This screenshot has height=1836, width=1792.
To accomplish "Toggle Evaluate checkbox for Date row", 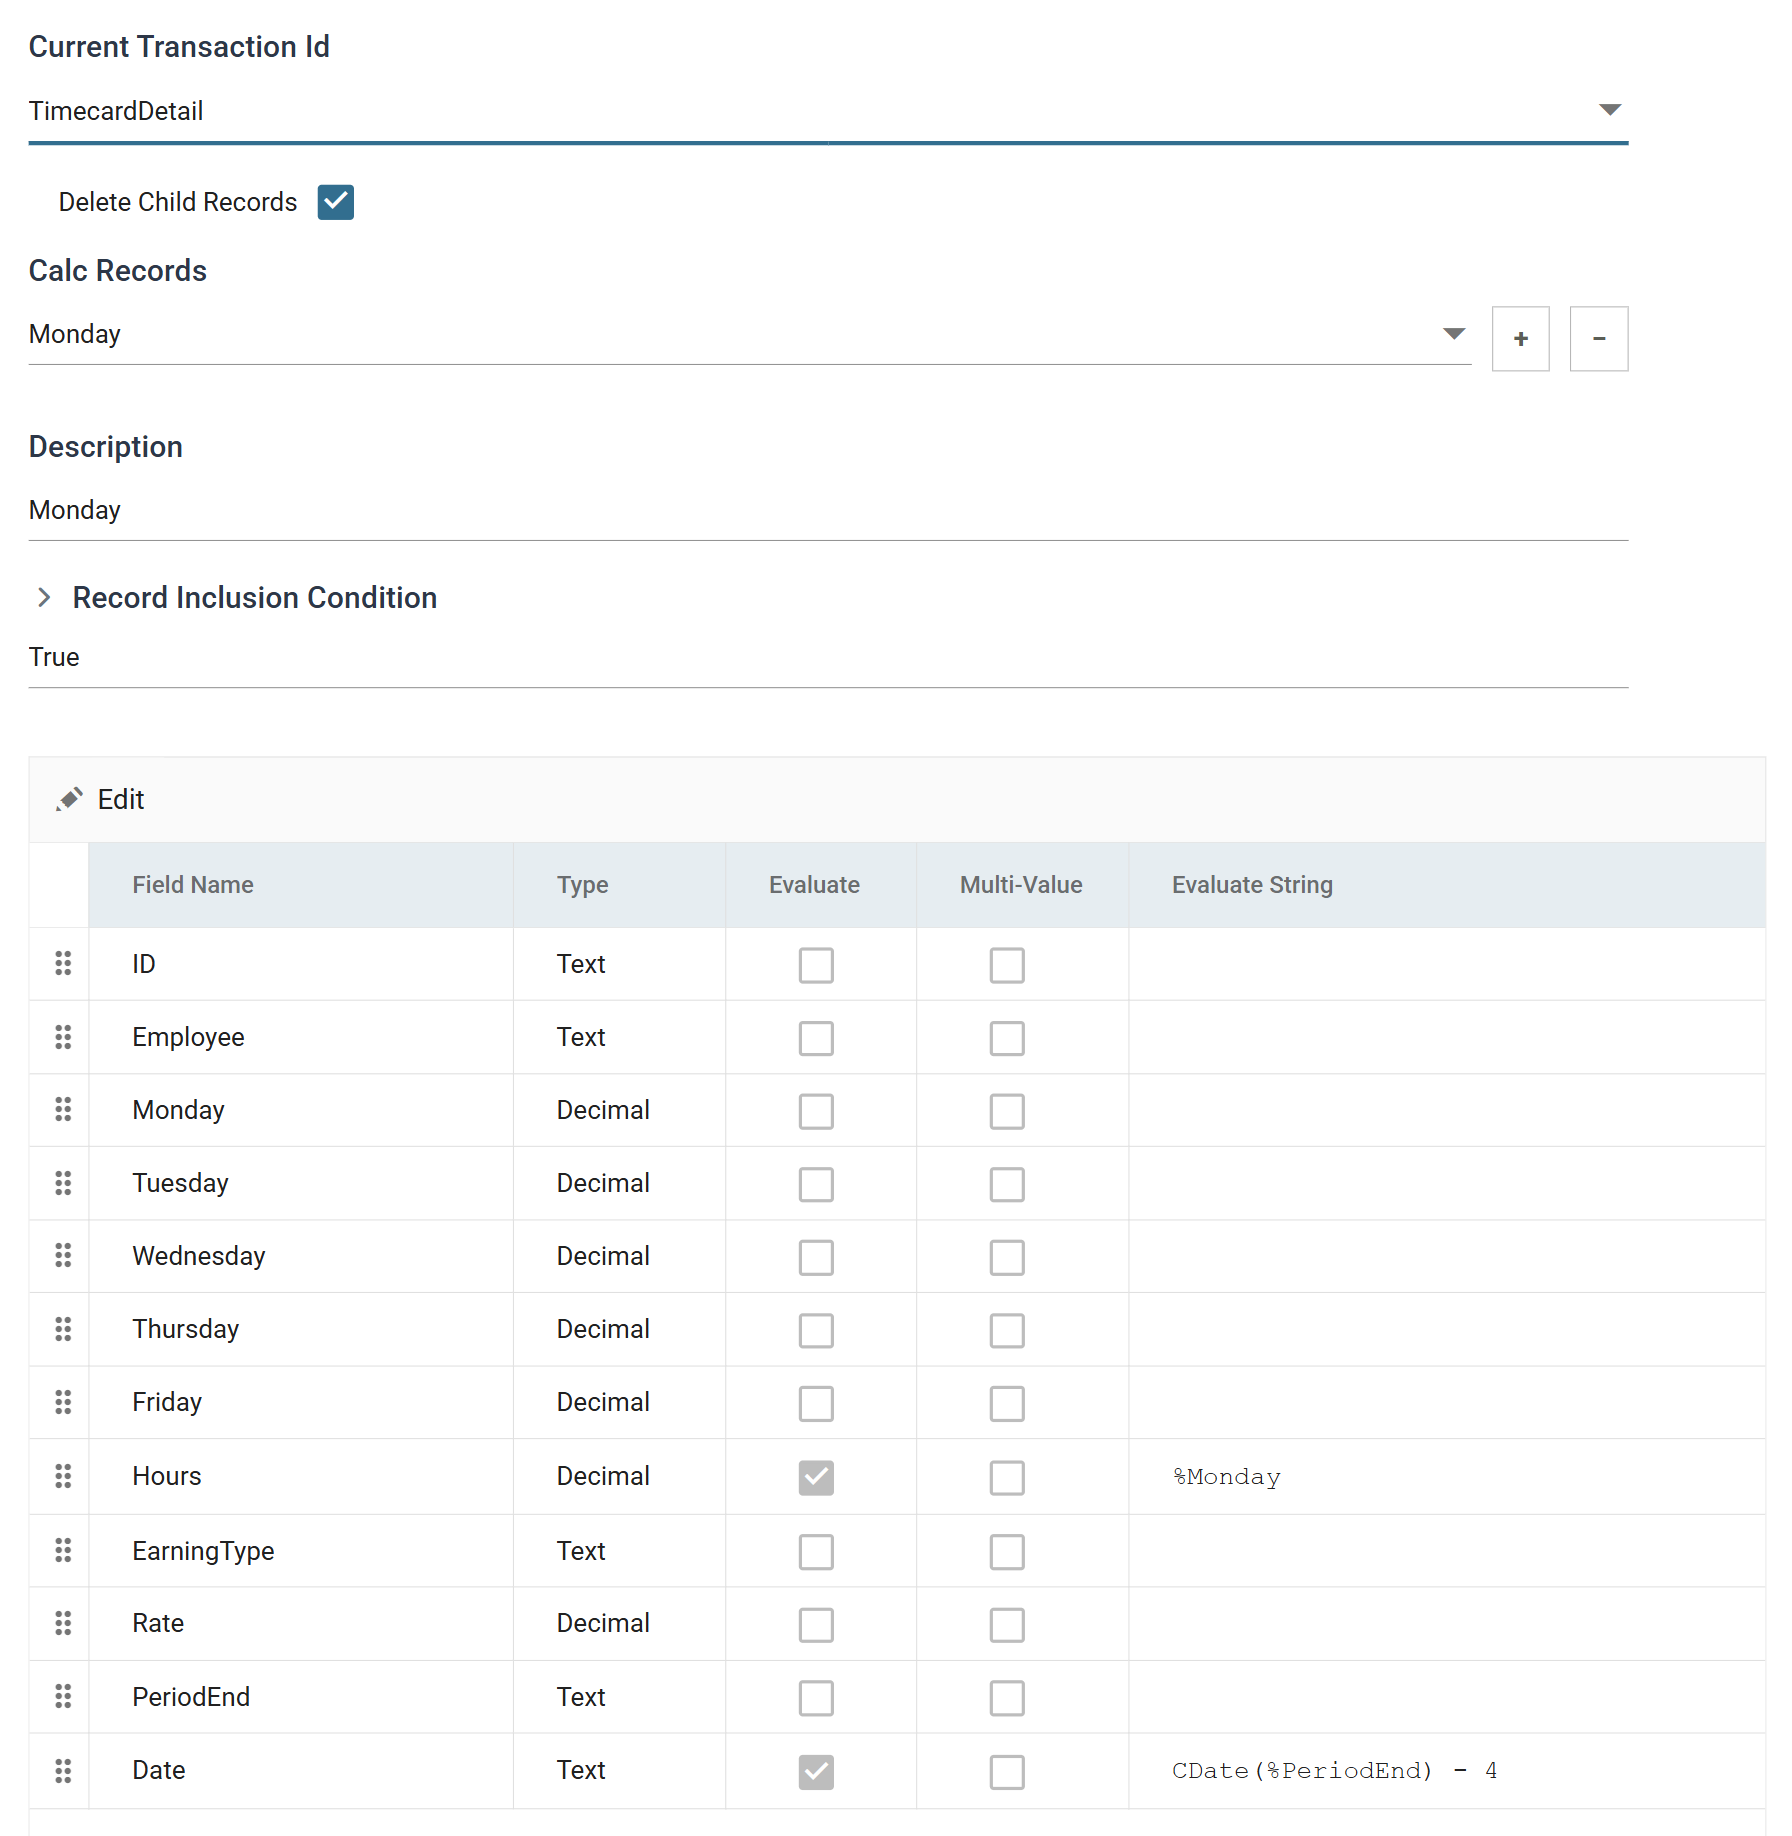I will pyautogui.click(x=816, y=1772).
